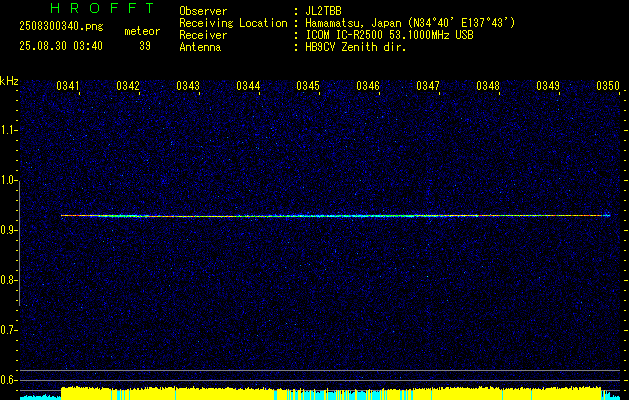Click the 0346 time marker
This screenshot has width=629, height=400.
[368, 85]
